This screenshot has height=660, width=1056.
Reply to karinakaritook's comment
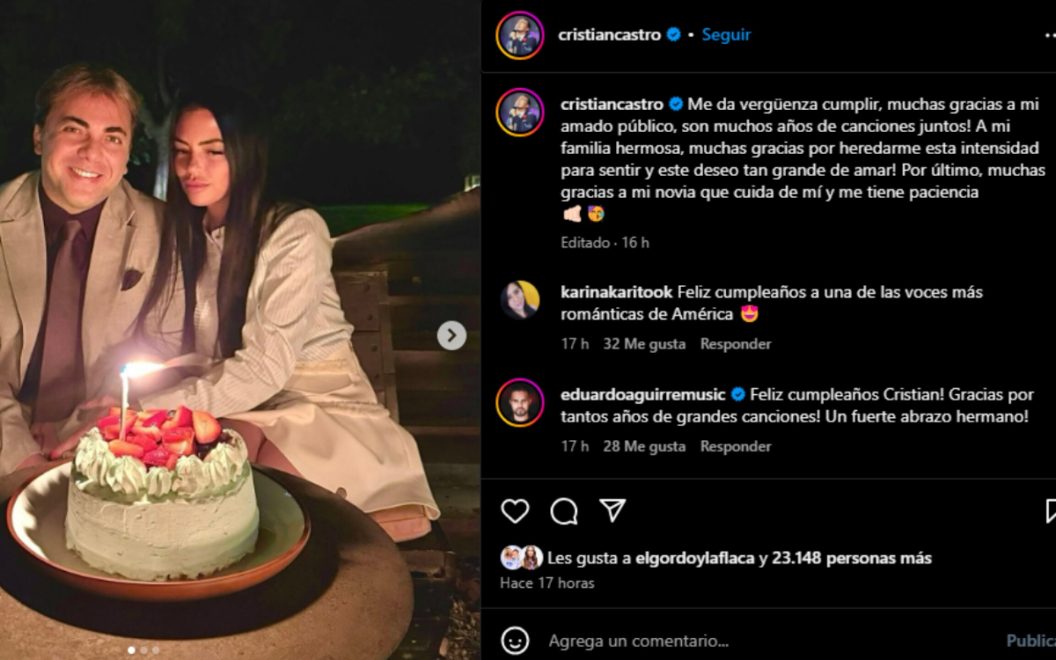click(x=735, y=343)
